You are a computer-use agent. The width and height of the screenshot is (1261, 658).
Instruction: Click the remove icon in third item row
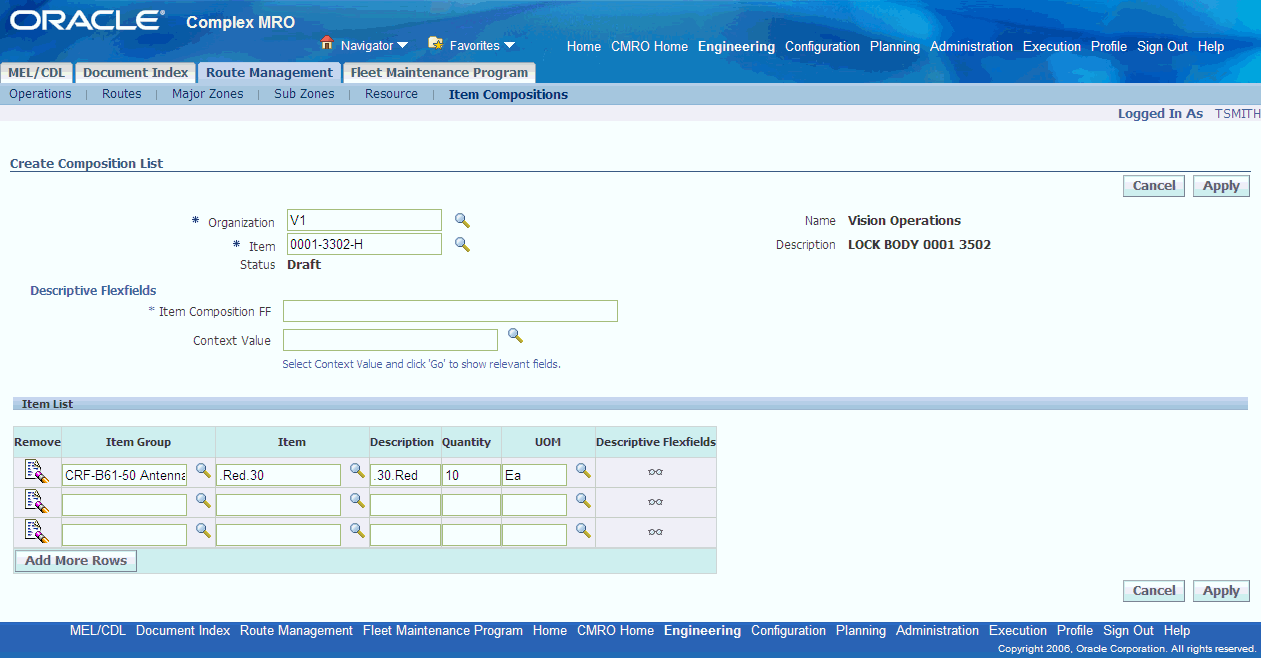coord(37,532)
